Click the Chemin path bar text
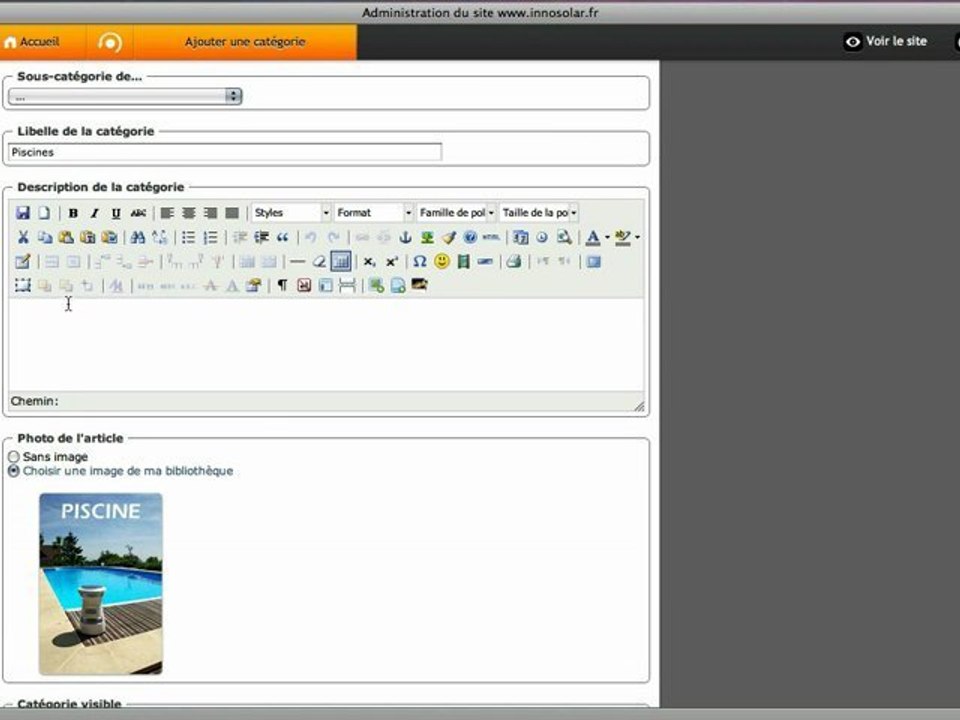Screen dimensions: 960x720 pos(34,401)
